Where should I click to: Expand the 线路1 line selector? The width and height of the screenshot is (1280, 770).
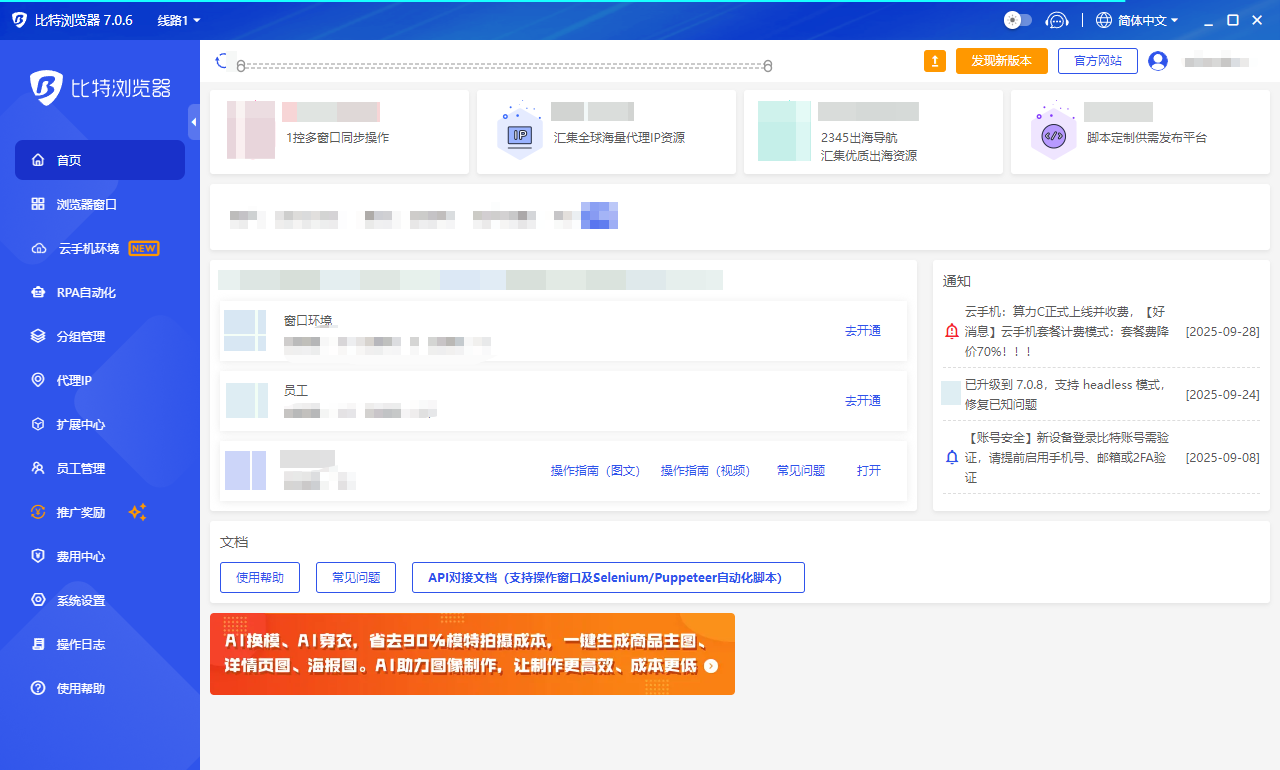click(x=179, y=20)
